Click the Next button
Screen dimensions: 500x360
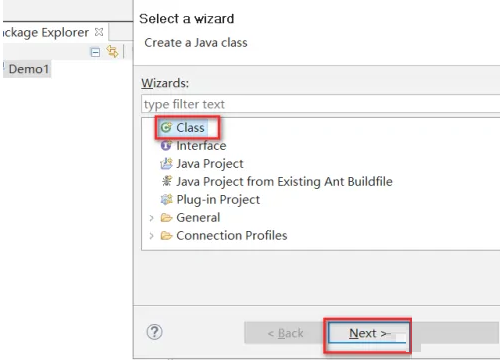(x=368, y=333)
